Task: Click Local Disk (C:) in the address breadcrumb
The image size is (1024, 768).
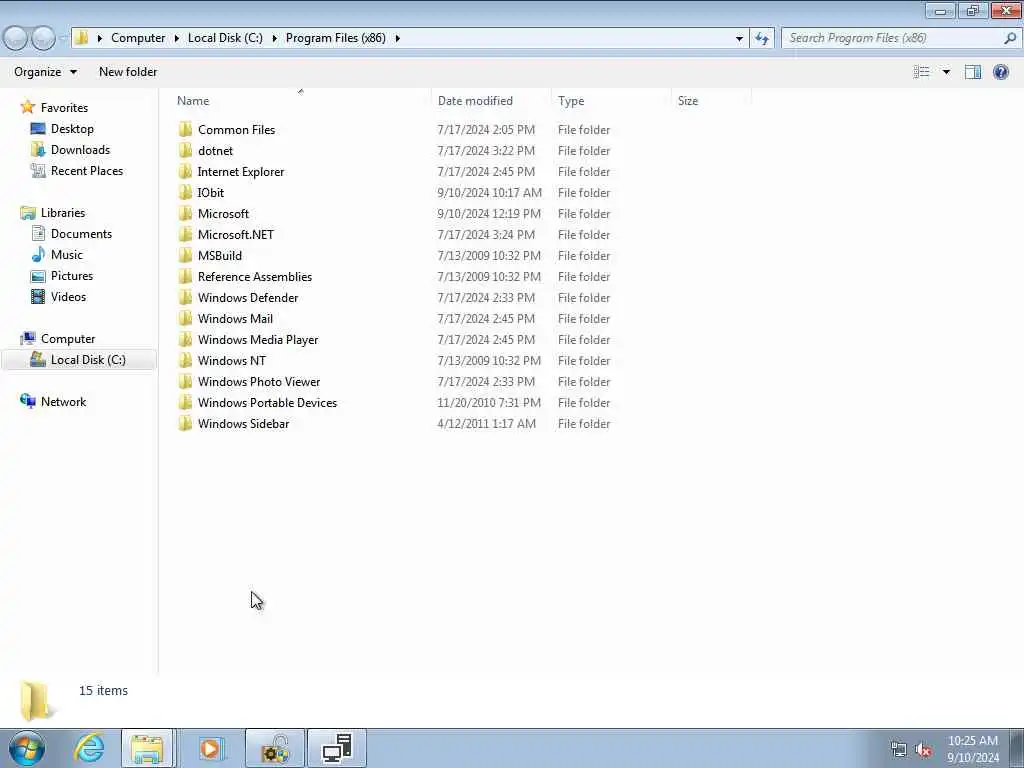Action: 225,38
